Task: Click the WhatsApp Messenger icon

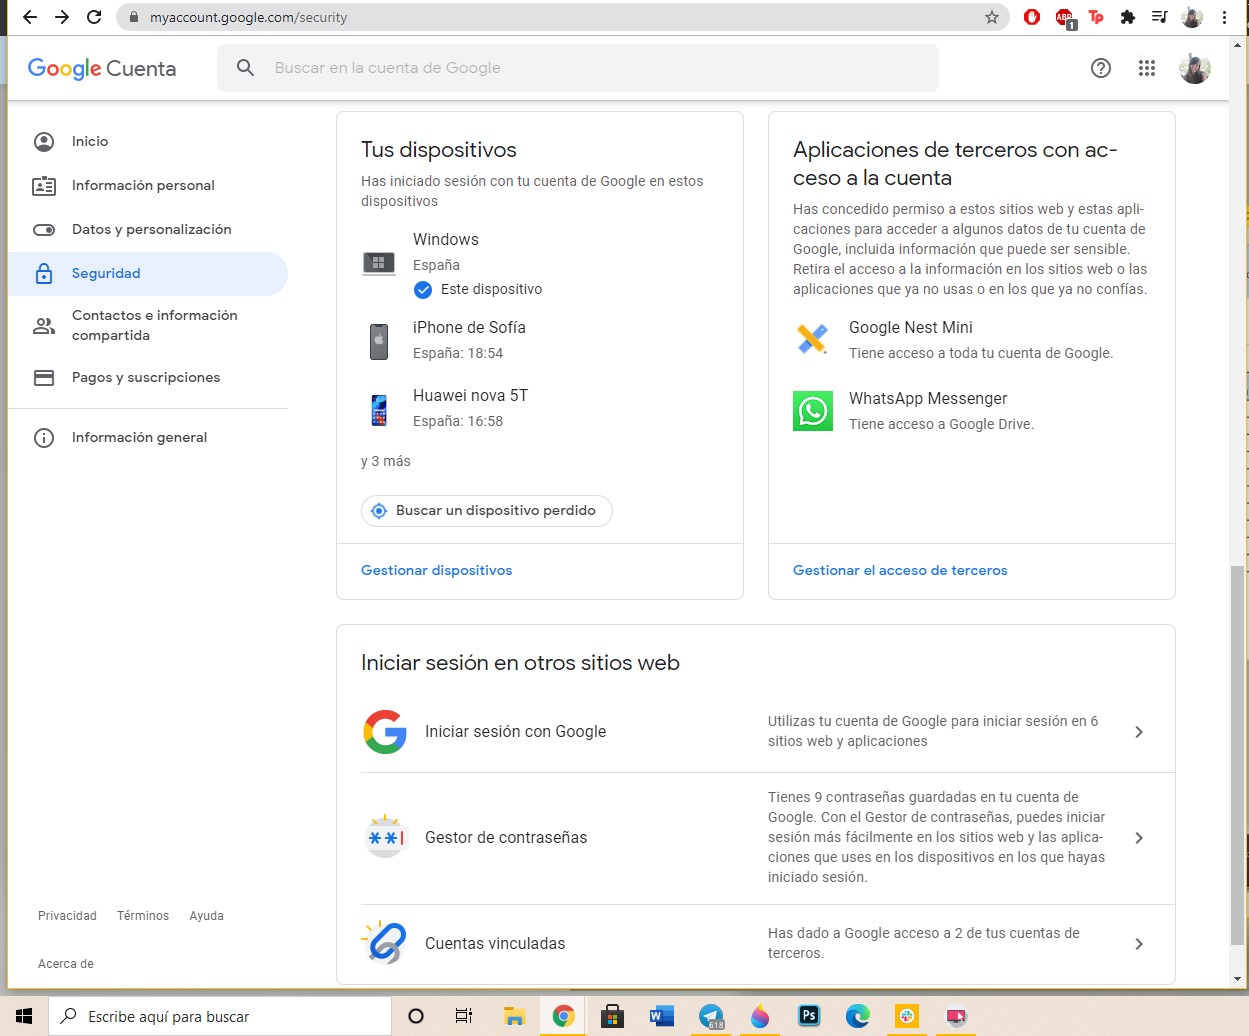Action: coord(813,411)
